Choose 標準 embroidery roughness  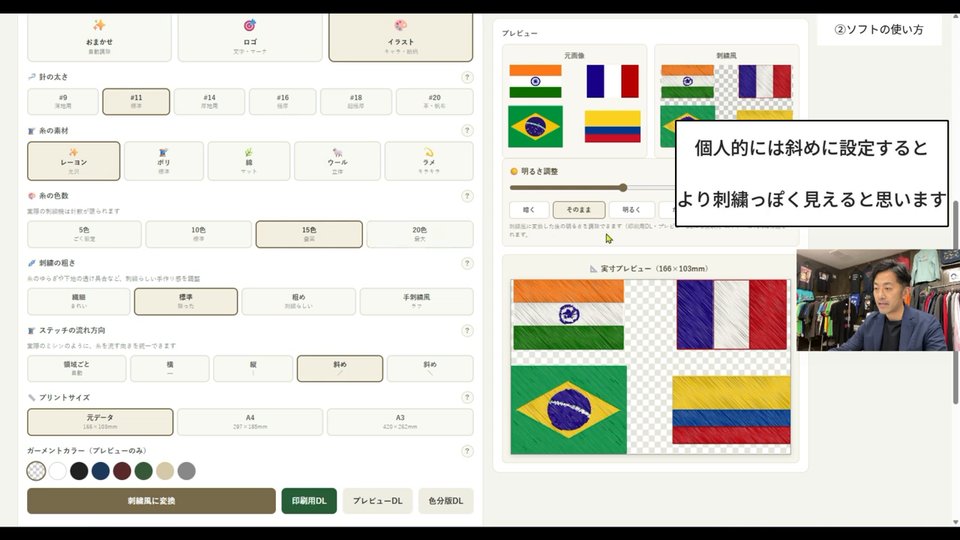(186, 301)
